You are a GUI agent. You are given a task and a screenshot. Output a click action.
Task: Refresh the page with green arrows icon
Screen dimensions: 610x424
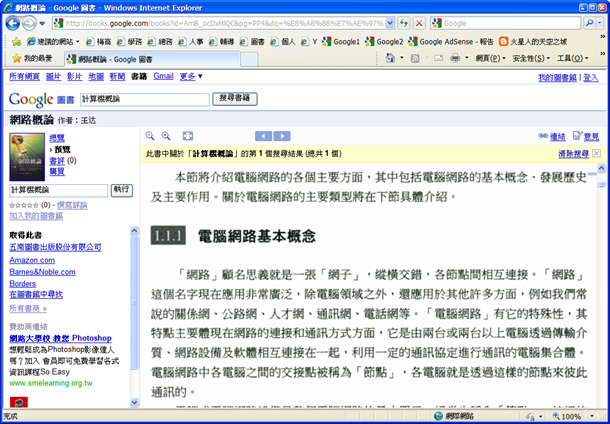pos(404,23)
